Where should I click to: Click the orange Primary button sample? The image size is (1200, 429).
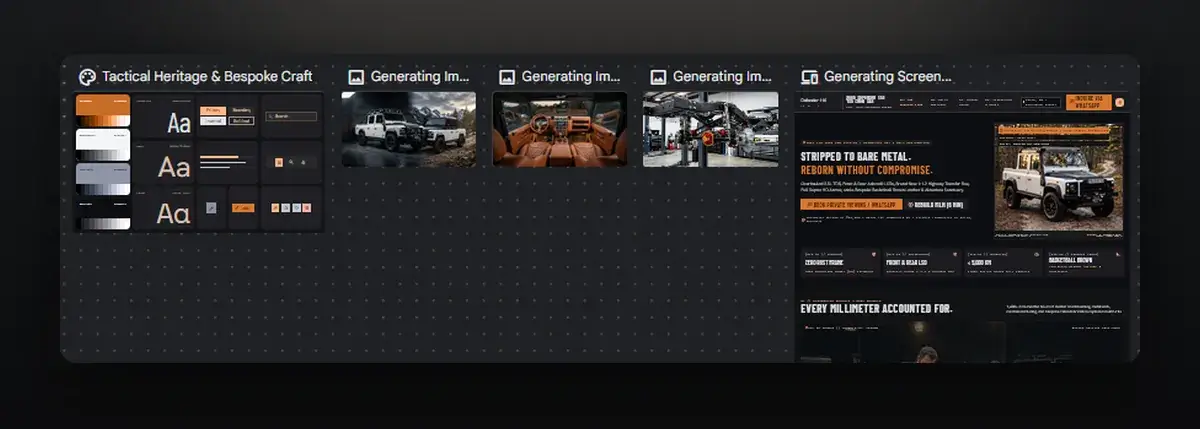pos(212,110)
